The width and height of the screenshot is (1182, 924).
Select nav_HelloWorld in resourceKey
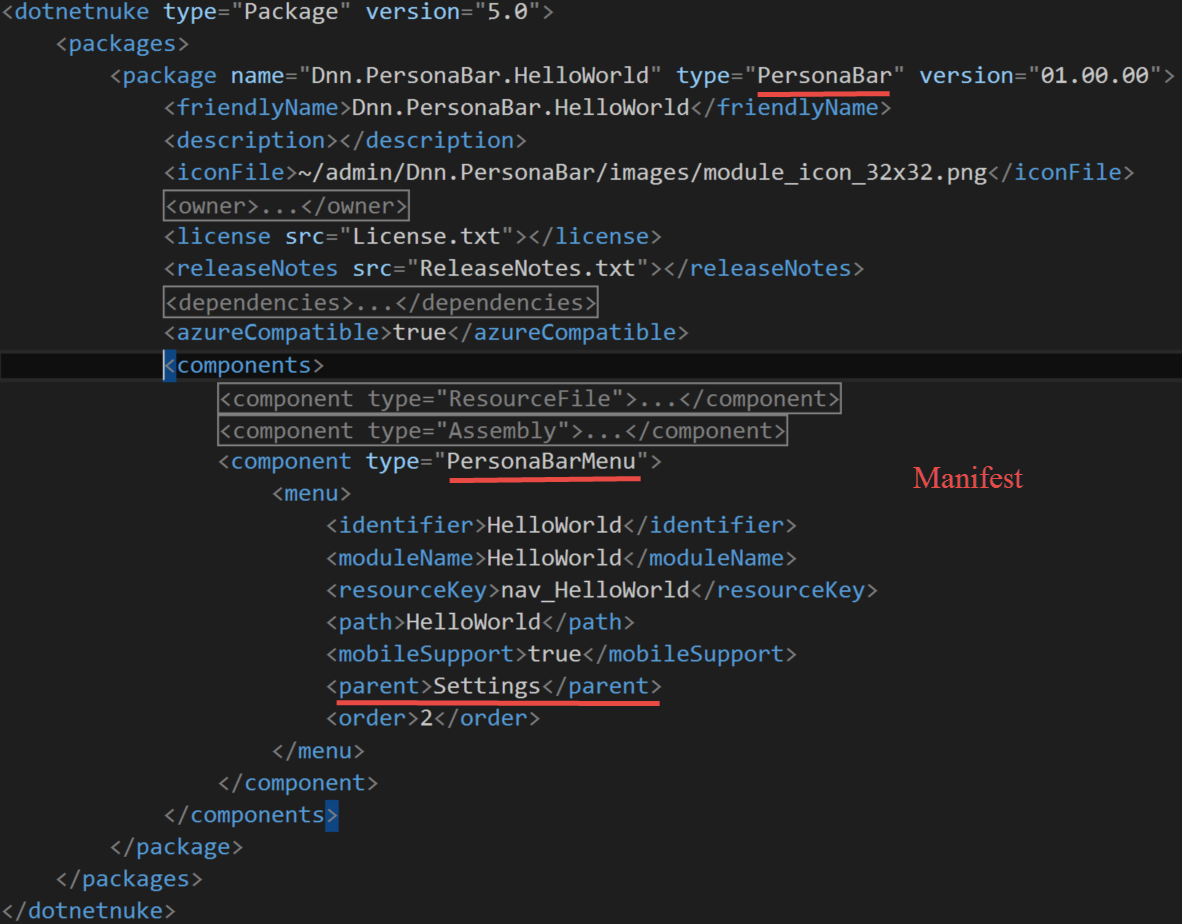point(595,589)
